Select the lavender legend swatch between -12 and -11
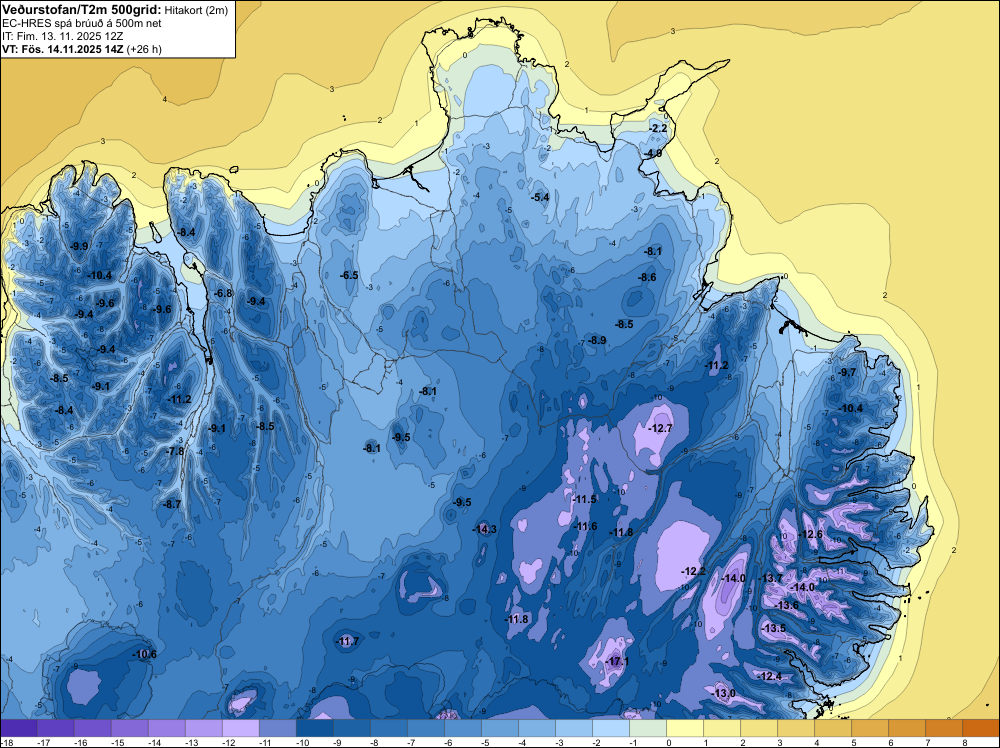Screen dimensions: 1000x748 click(241, 728)
